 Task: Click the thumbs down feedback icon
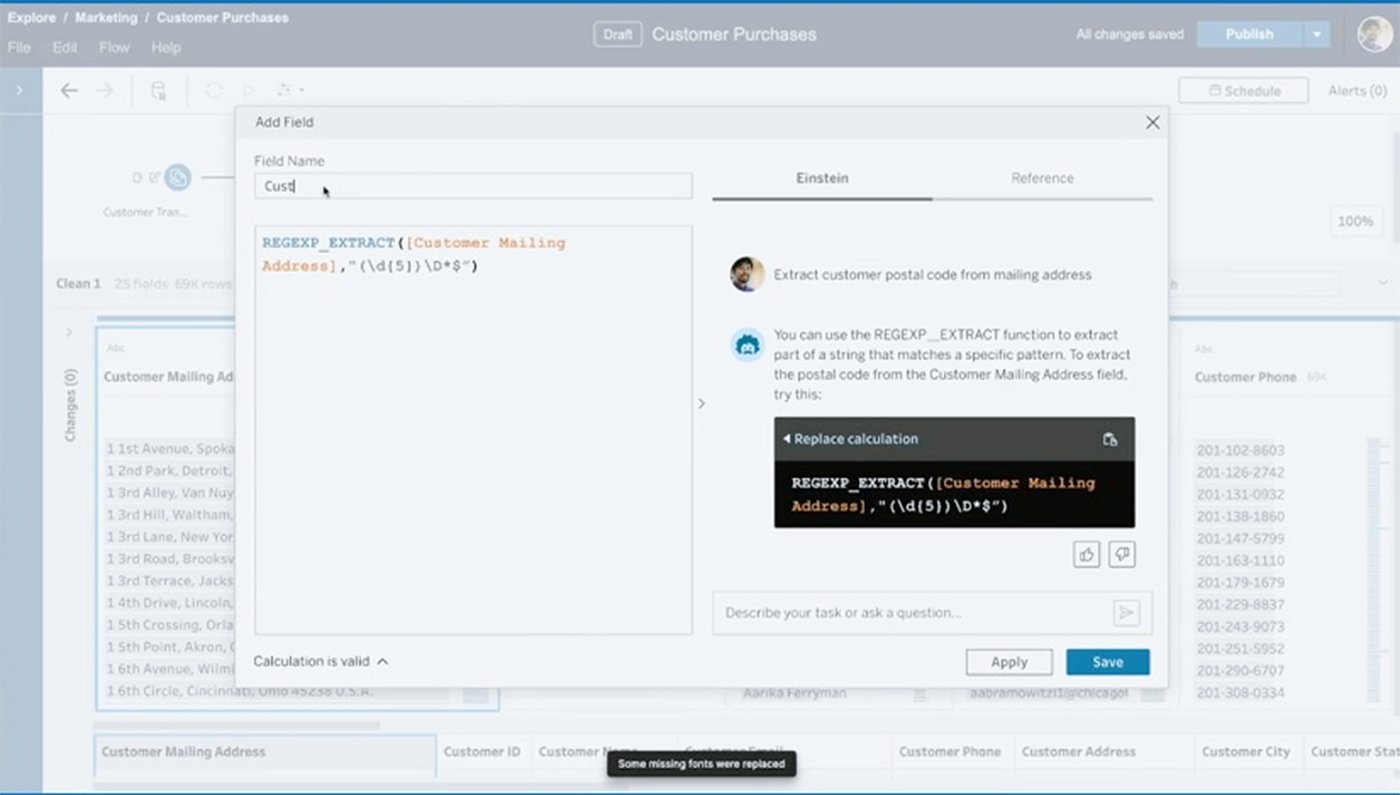tap(1122, 554)
